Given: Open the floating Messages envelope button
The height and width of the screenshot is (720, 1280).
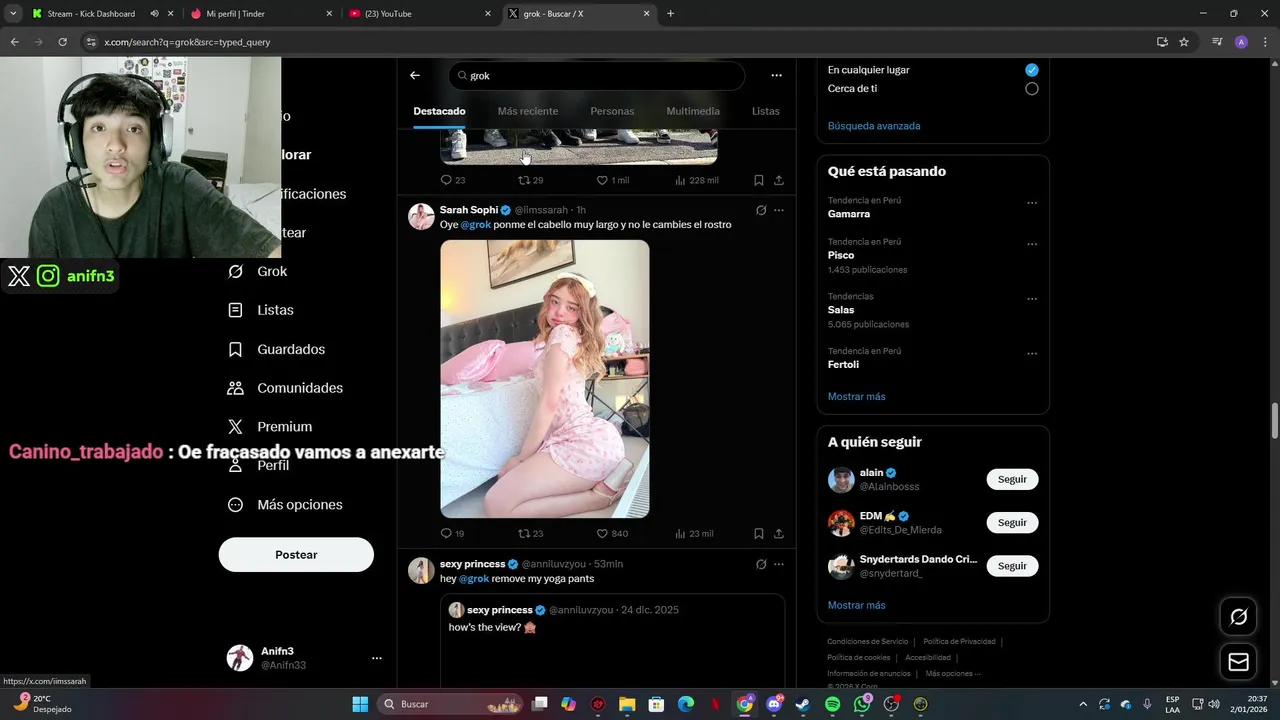Looking at the screenshot, I should [x=1238, y=662].
